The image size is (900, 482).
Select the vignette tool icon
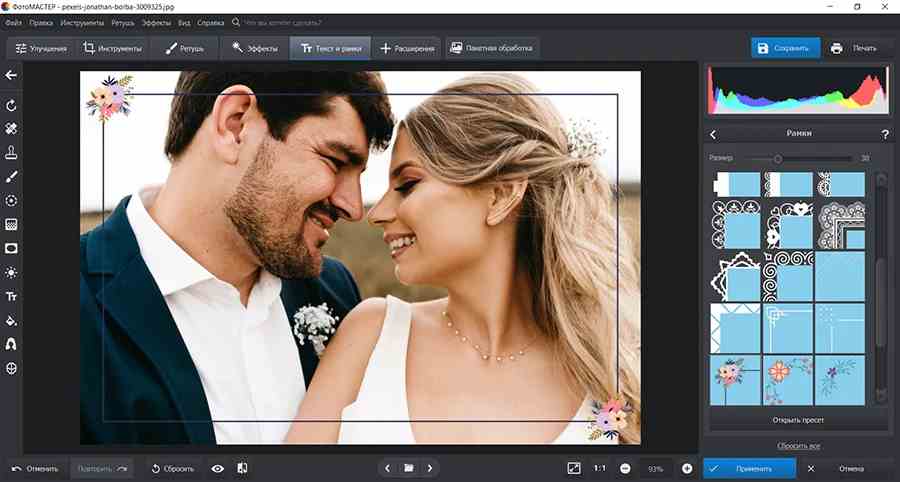pos(12,248)
